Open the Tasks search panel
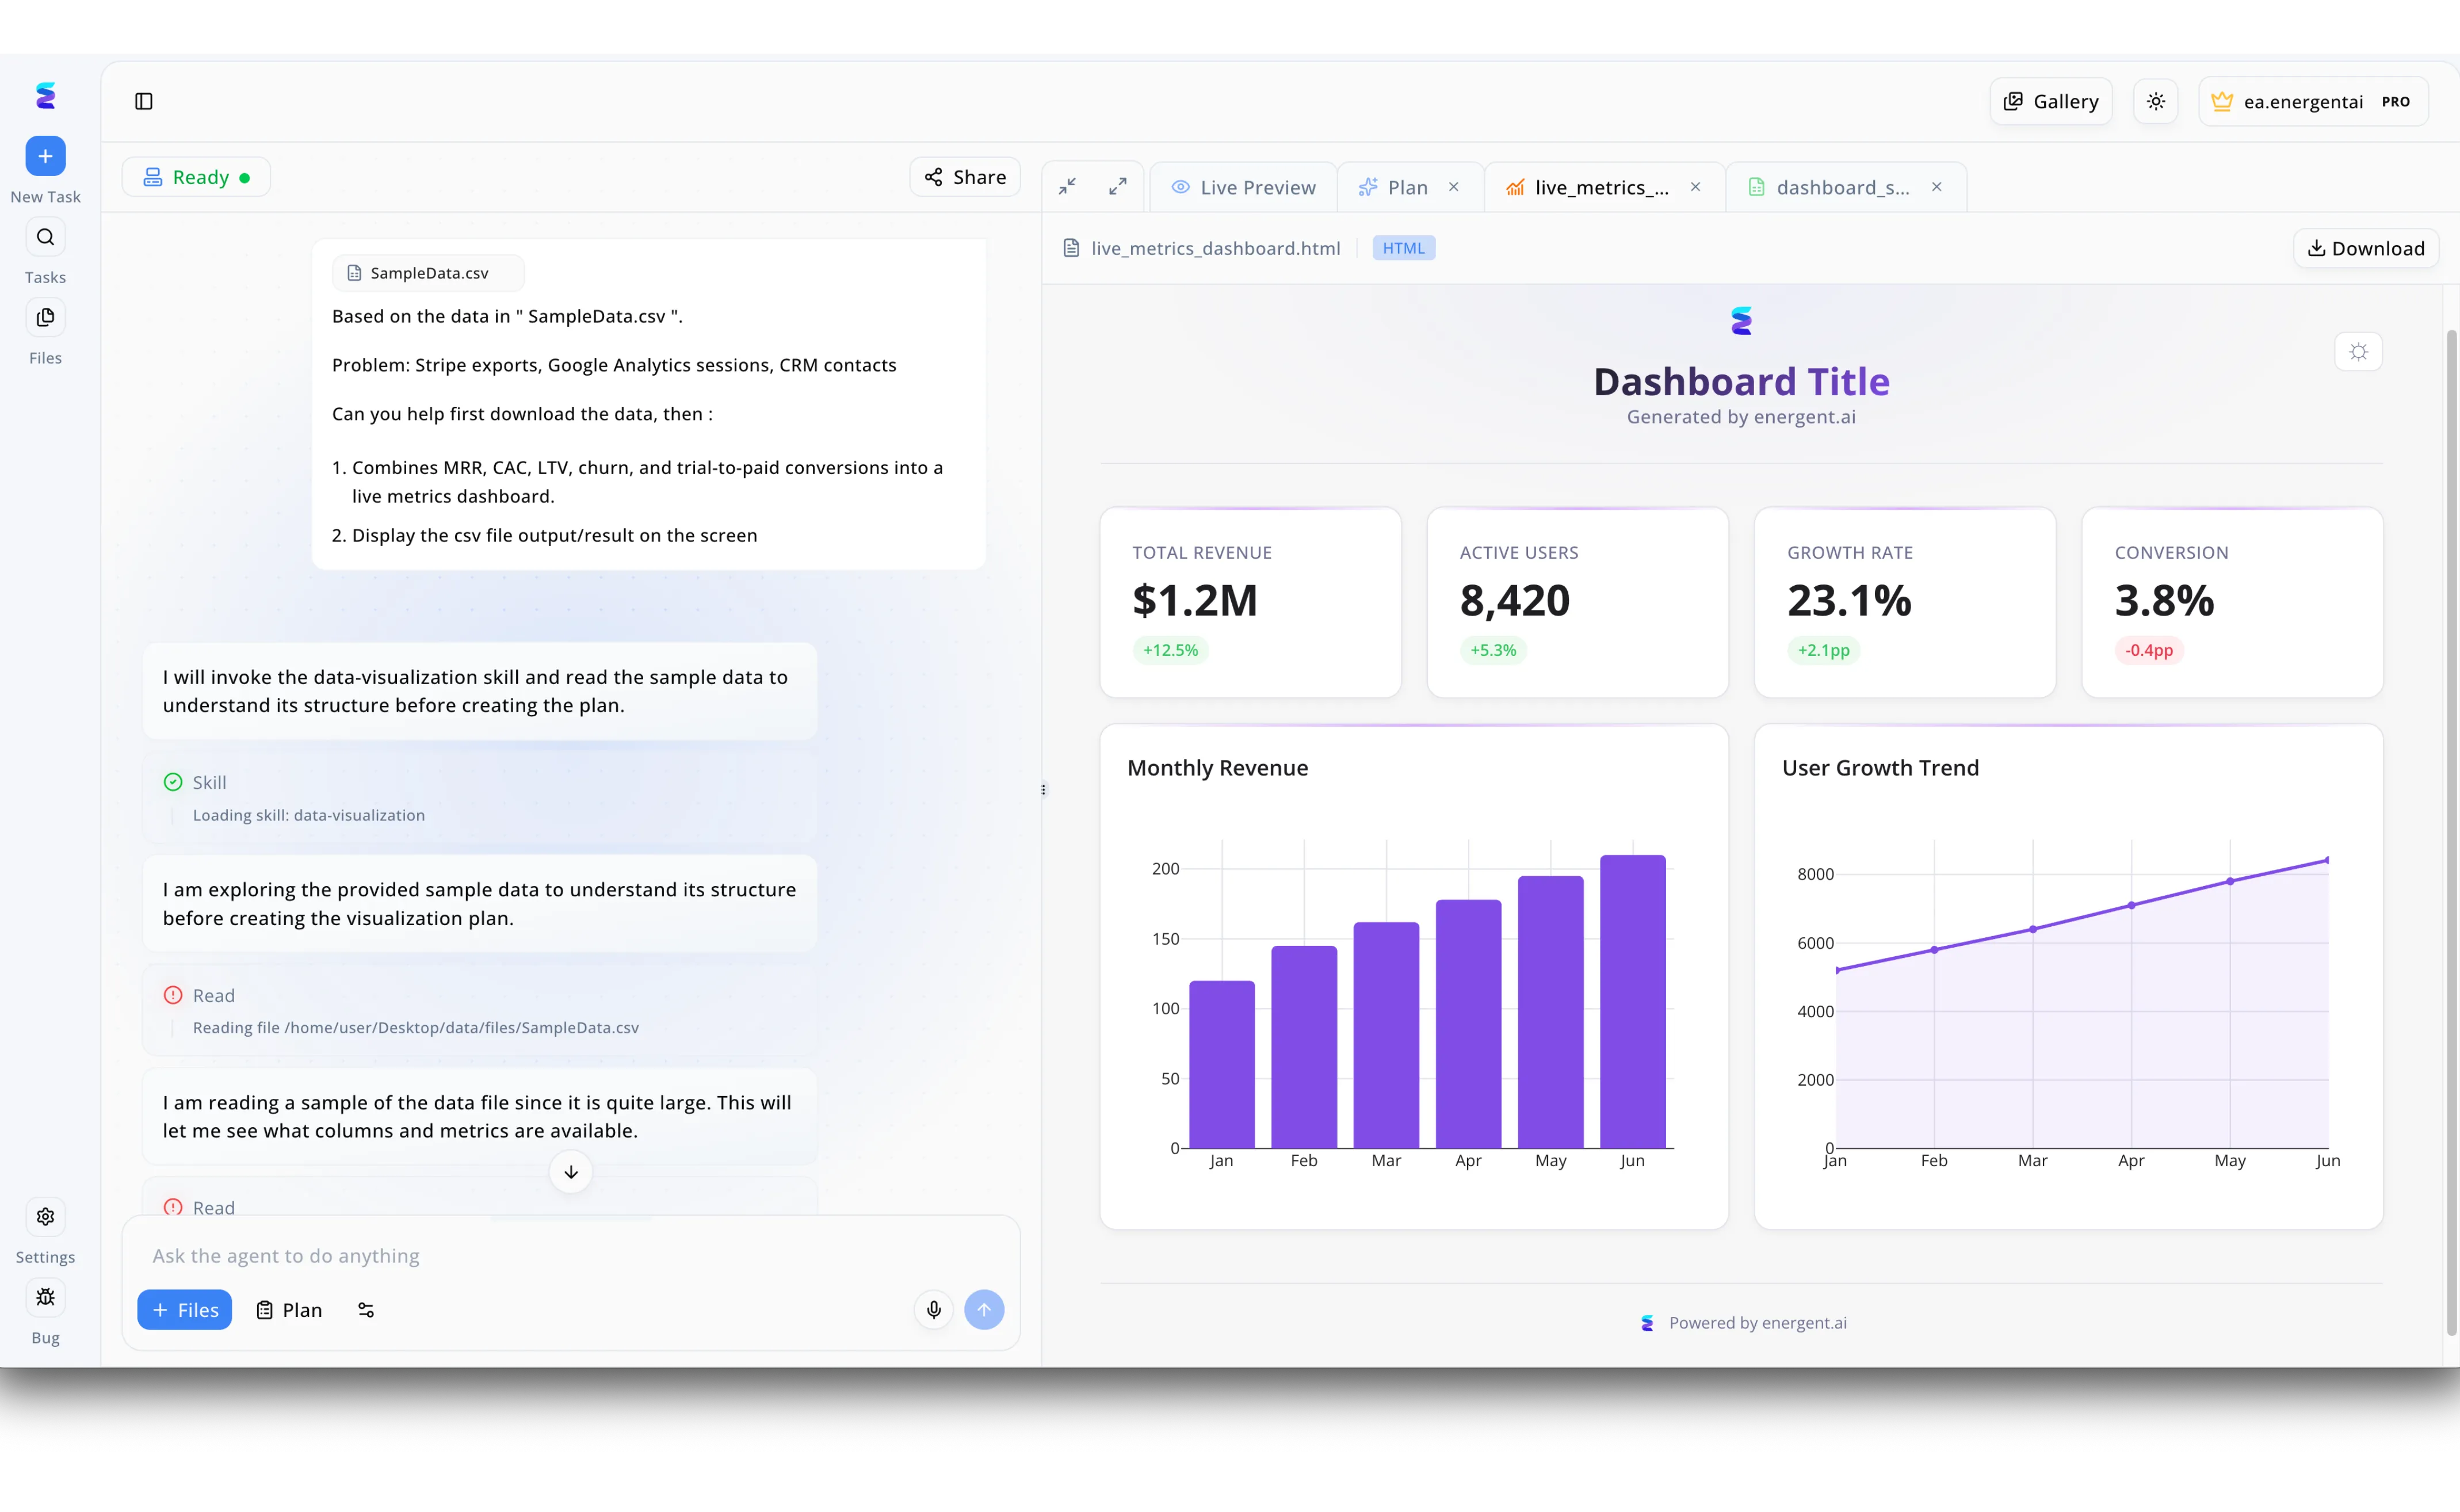The height and width of the screenshot is (1512, 2460). pyautogui.click(x=44, y=237)
